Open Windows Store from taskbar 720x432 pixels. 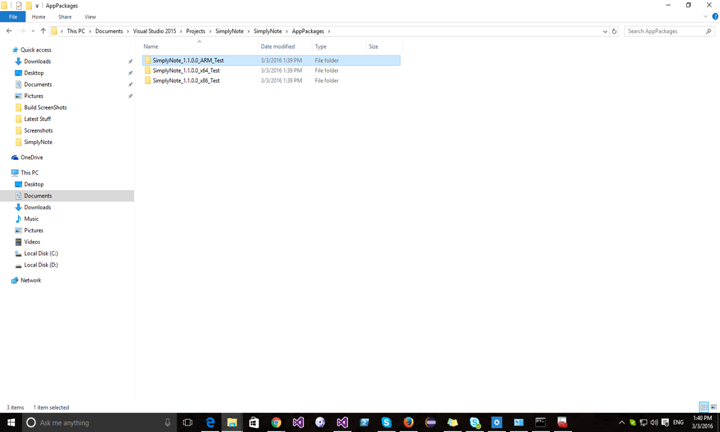coord(254,422)
